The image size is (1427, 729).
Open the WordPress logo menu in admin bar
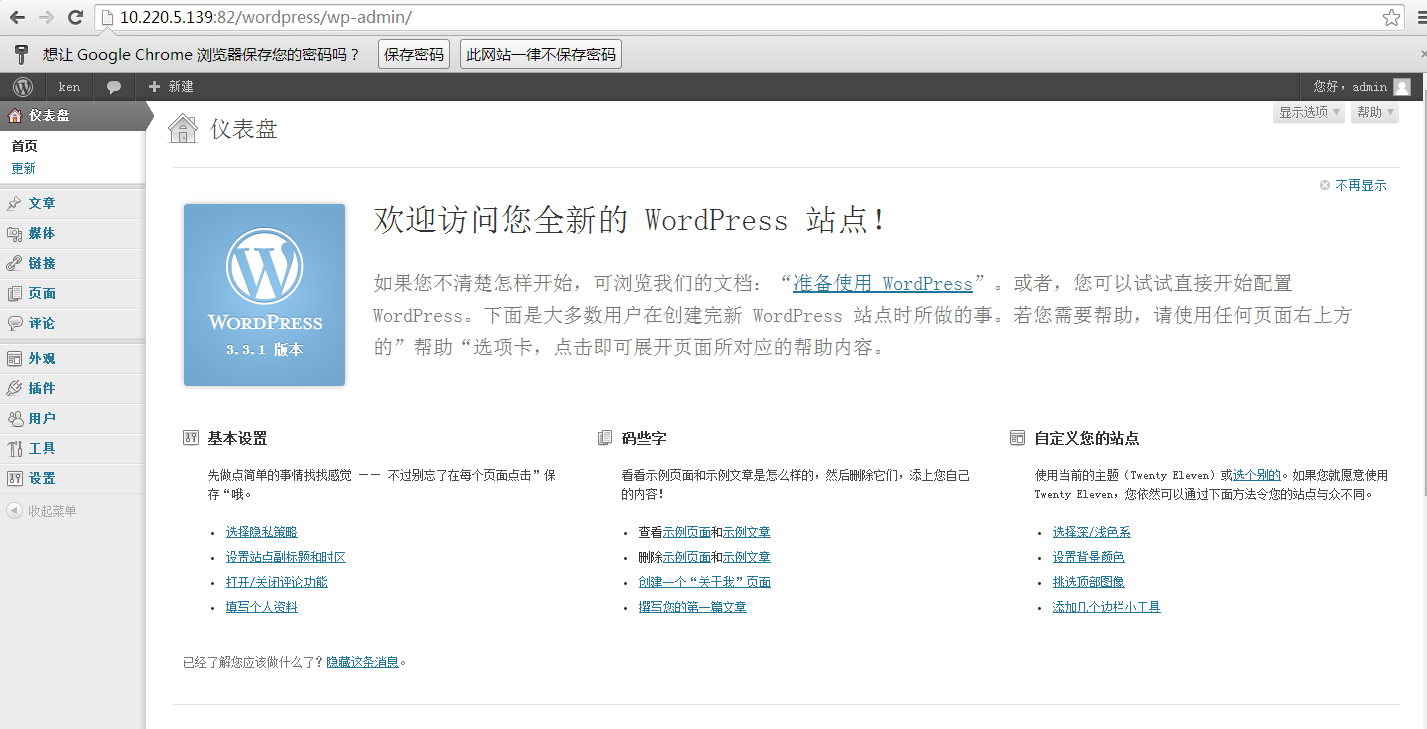click(23, 87)
